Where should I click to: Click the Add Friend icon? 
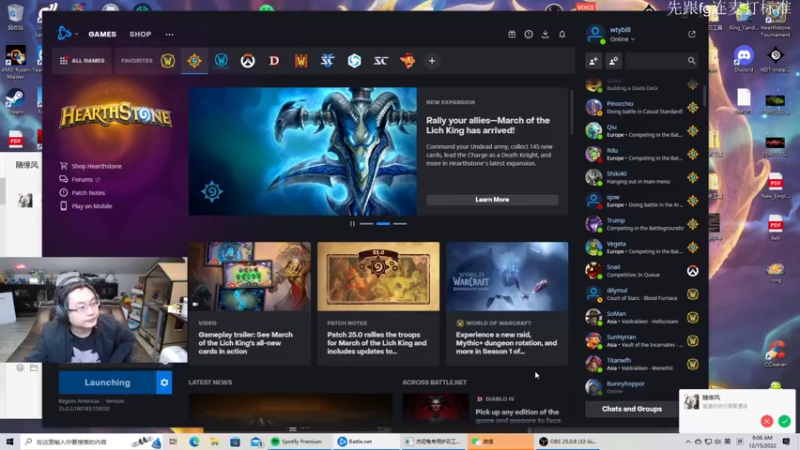pyautogui.click(x=593, y=61)
